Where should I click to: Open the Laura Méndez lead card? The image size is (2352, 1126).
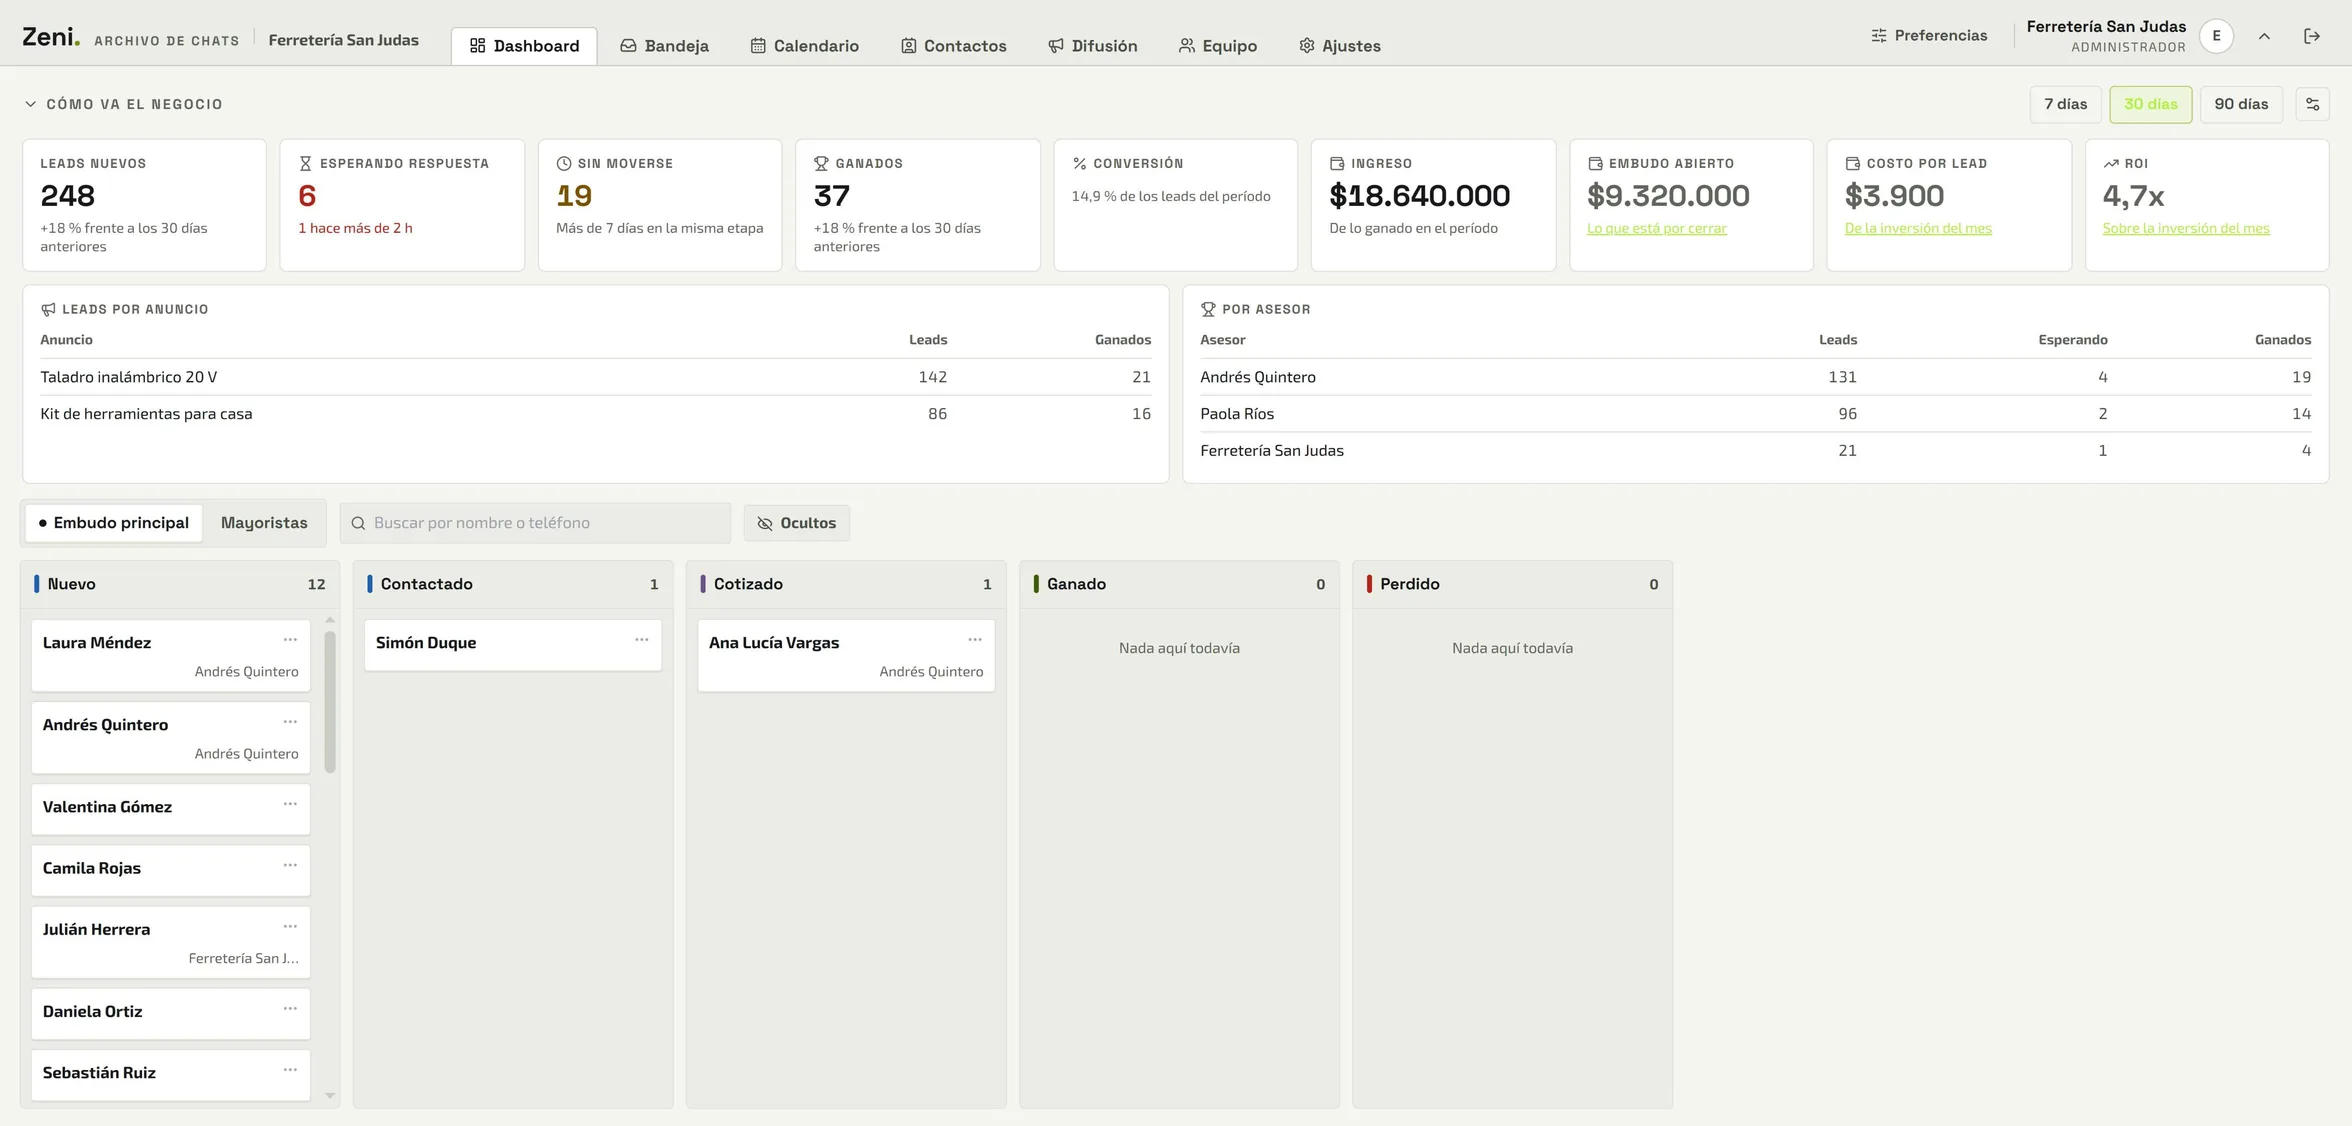[171, 656]
